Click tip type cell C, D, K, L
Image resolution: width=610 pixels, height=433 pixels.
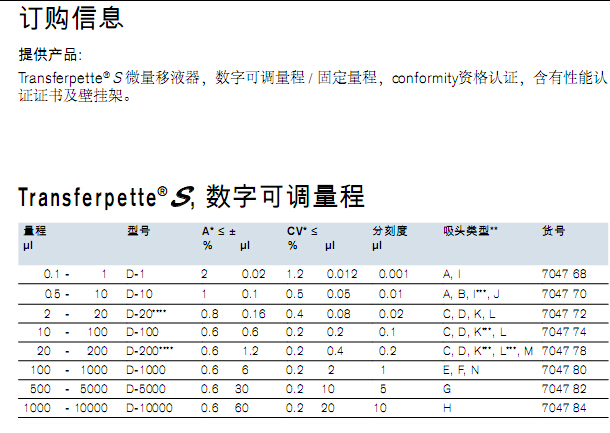tap(469, 314)
